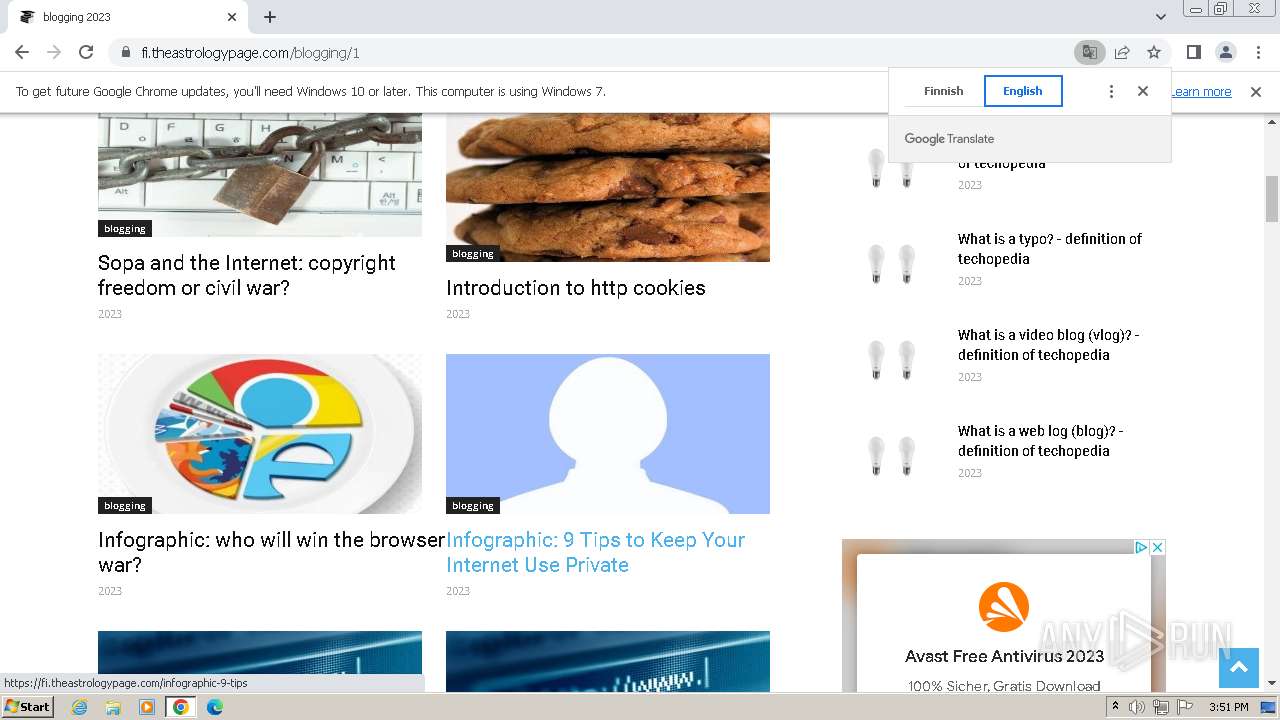Show hidden system tray icons
The width and height of the screenshot is (1280, 720).
click(1115, 707)
